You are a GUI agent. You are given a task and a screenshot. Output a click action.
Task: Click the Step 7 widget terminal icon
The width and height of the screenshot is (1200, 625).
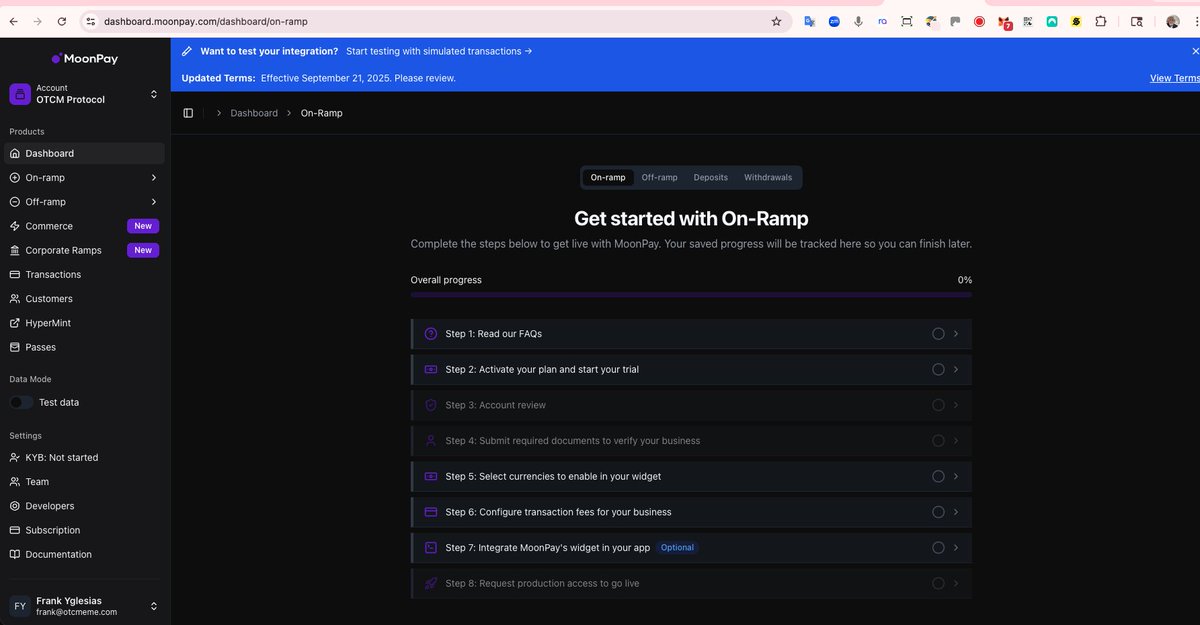click(x=431, y=548)
